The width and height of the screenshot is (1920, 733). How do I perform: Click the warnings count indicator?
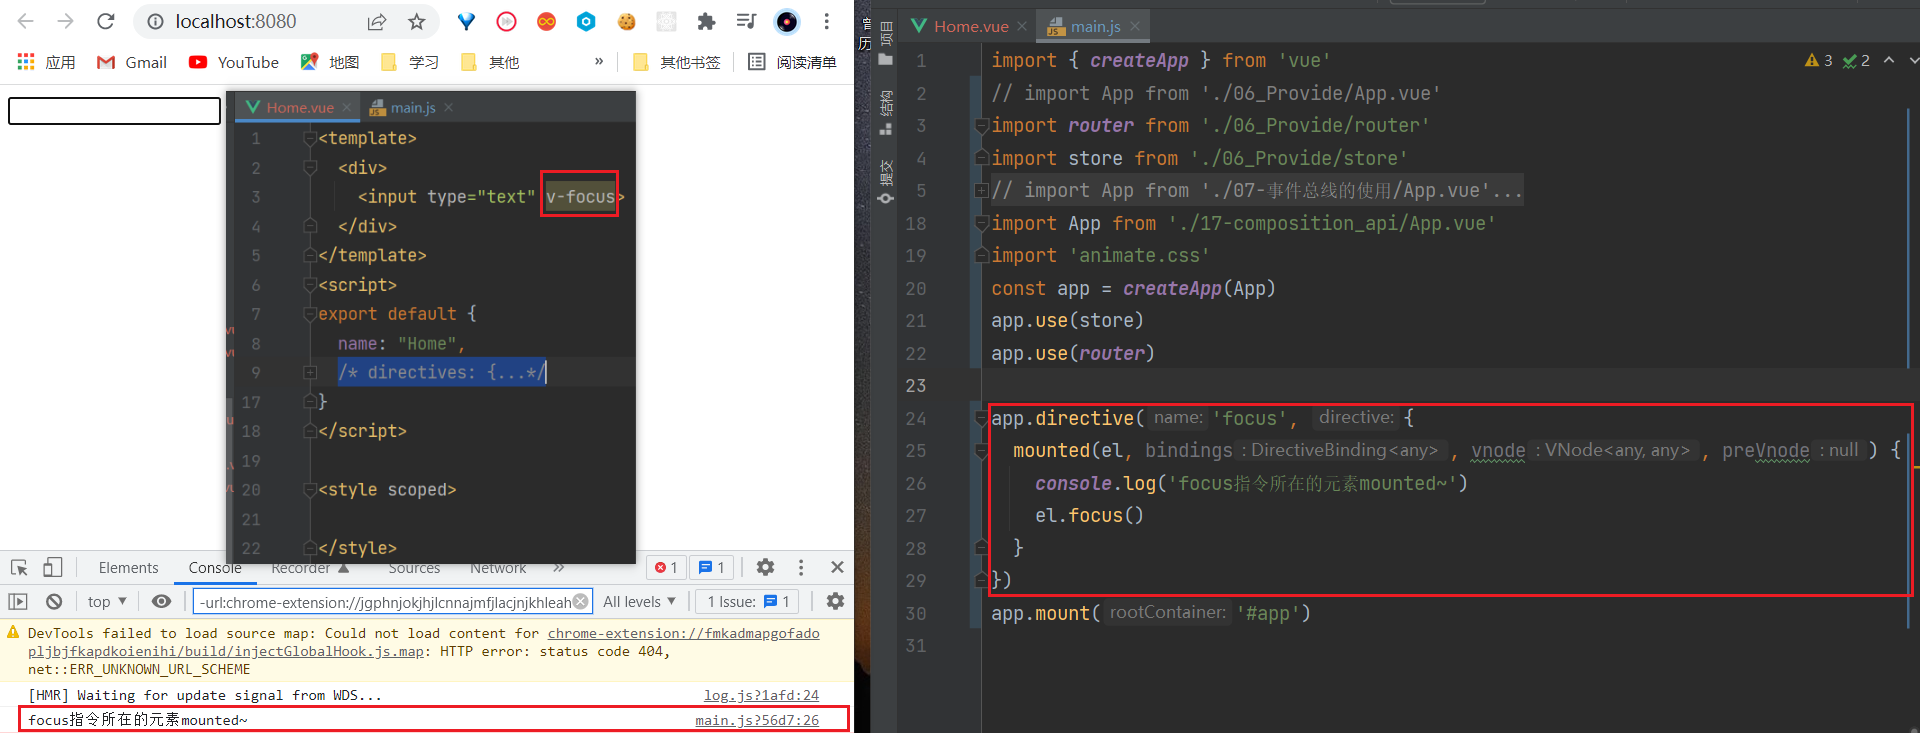pos(1819,61)
